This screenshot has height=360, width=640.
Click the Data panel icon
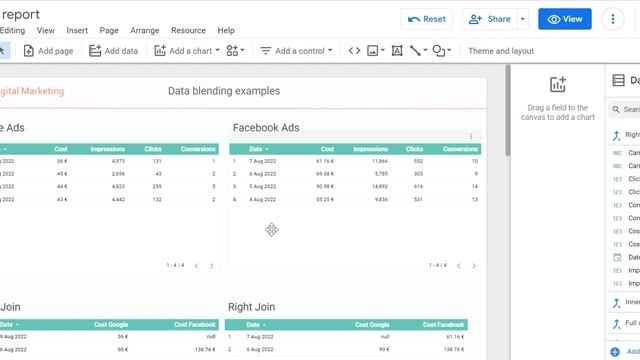pos(618,80)
